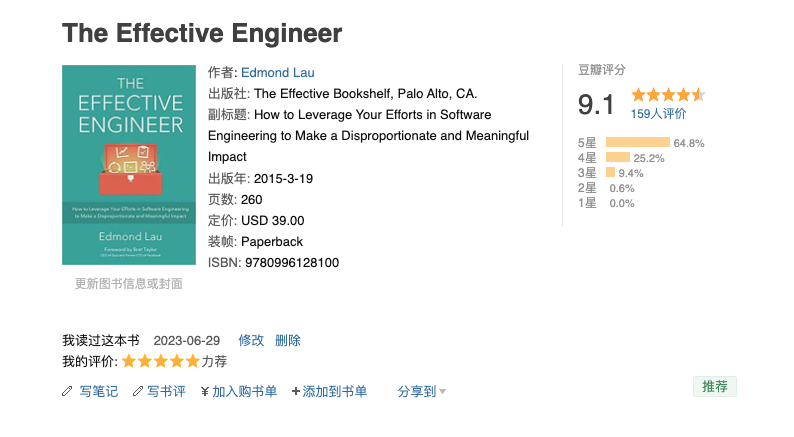The image size is (794, 437).
Task: Click 加入购书单 text link
Action: click(x=245, y=392)
